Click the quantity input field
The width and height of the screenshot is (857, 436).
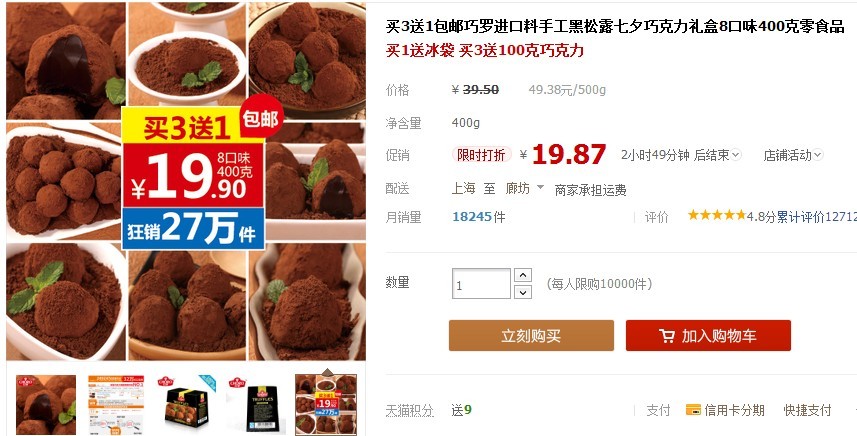click(x=481, y=284)
